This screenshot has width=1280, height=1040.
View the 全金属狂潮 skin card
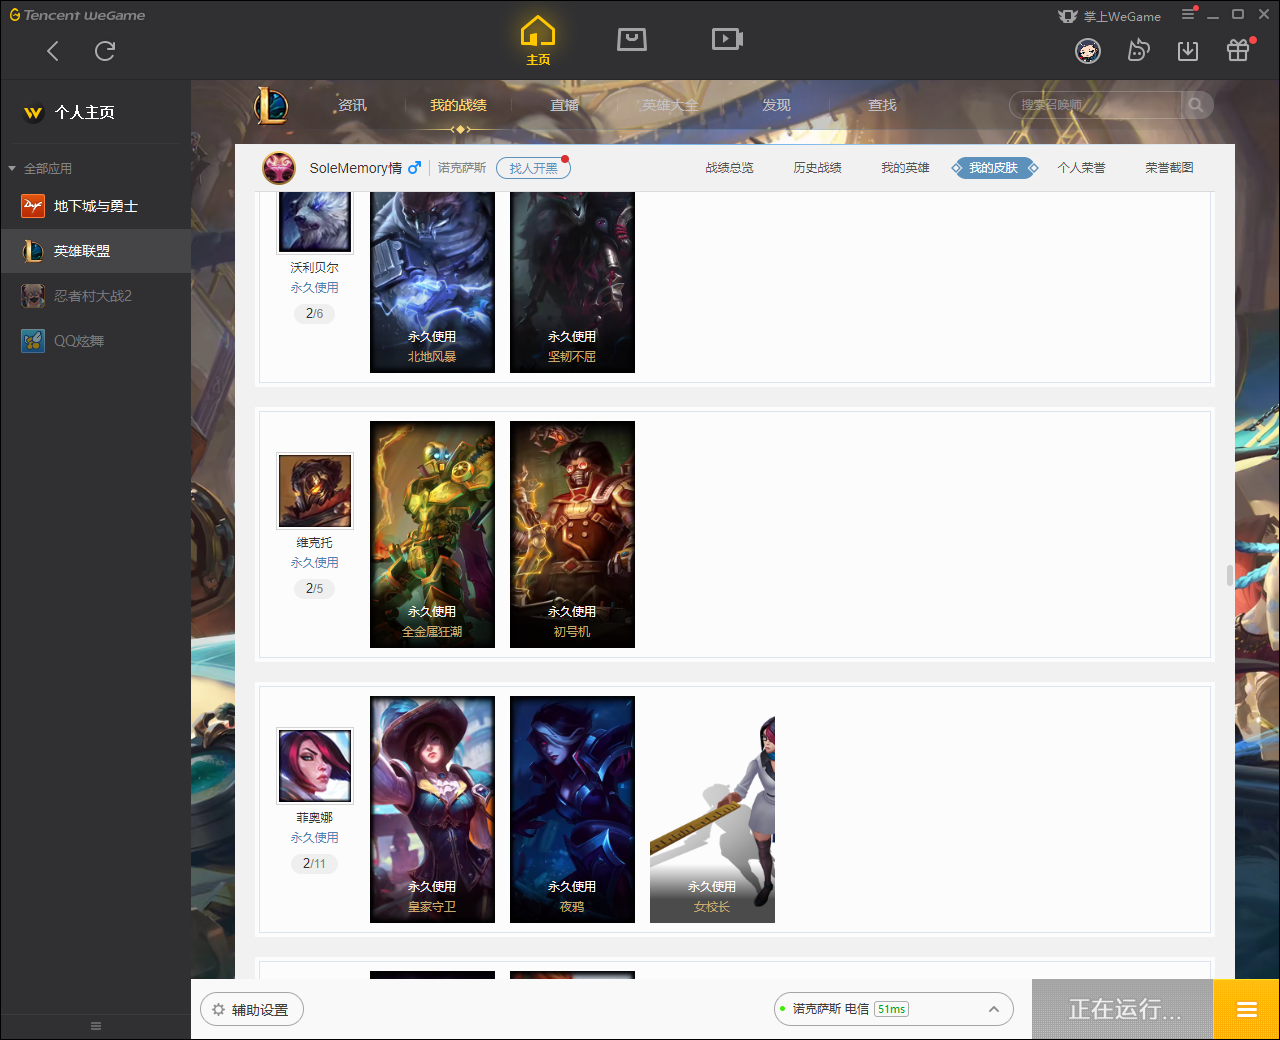(x=432, y=534)
